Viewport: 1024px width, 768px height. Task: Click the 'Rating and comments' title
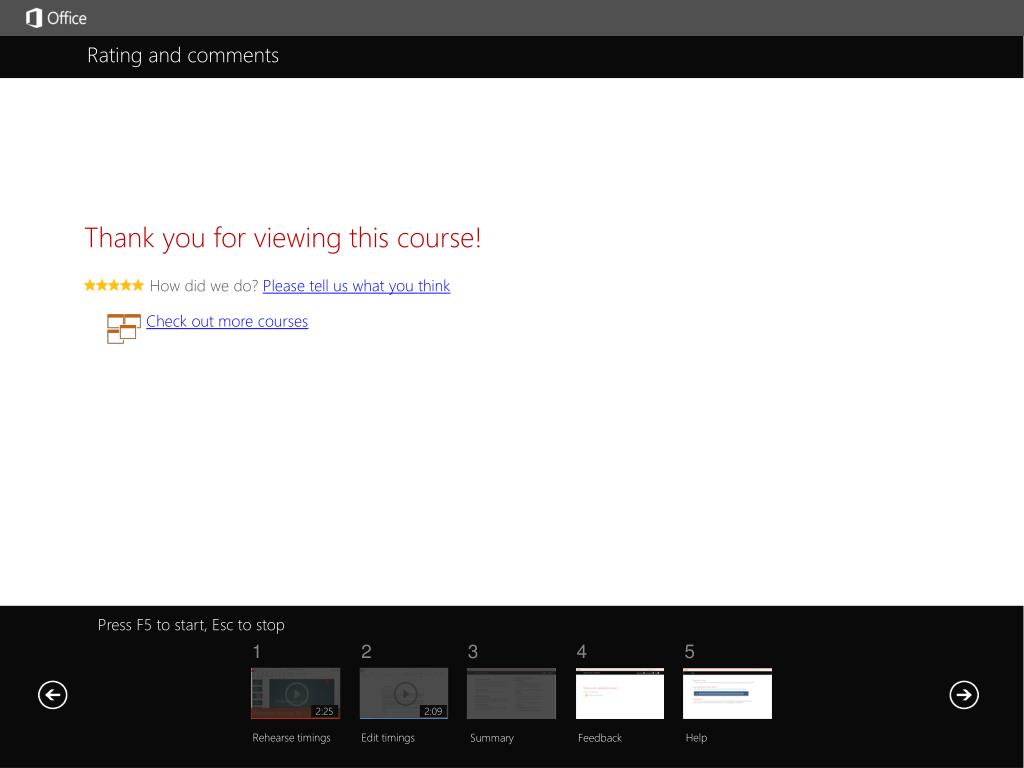click(x=183, y=56)
